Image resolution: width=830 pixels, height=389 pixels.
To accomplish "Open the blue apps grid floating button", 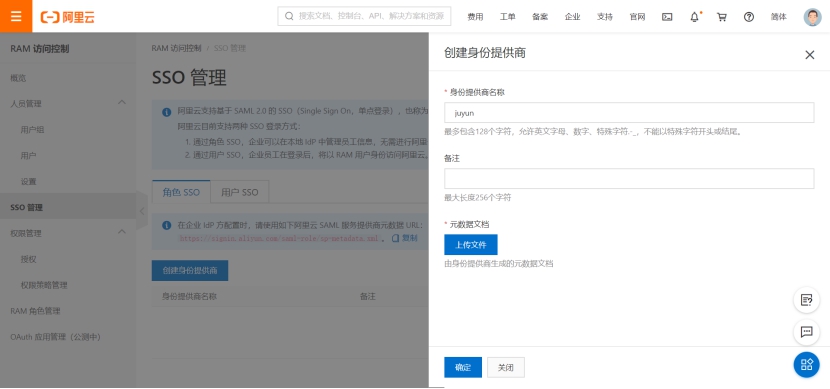I will coord(806,364).
